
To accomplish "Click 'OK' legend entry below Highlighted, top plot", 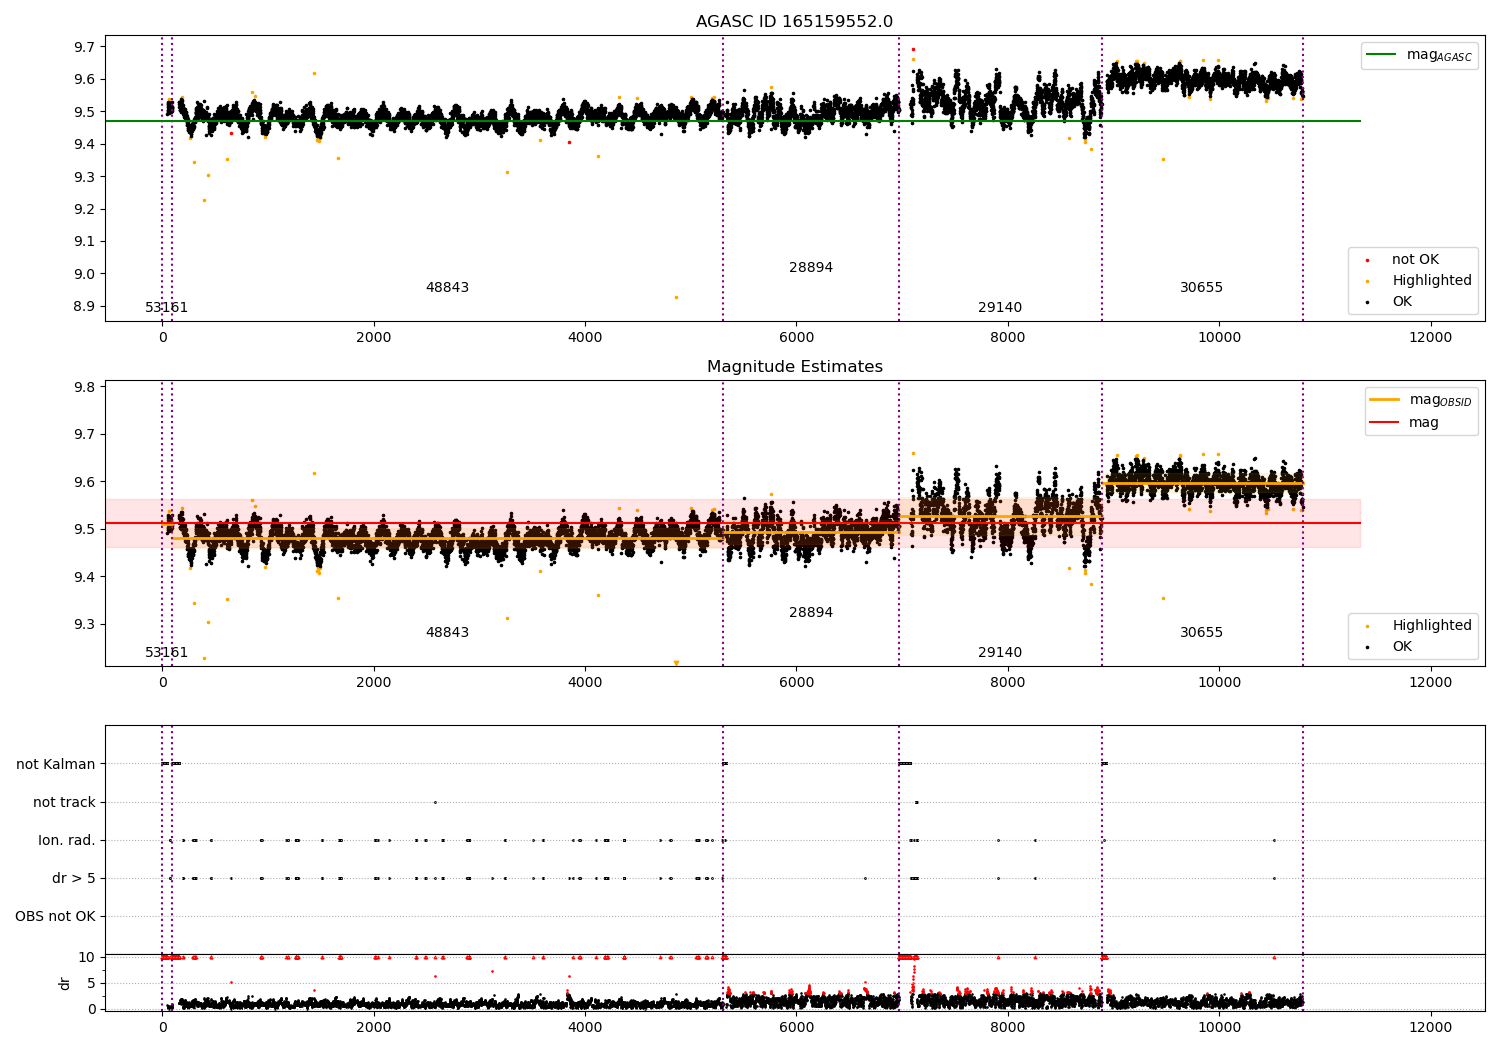I will (x=1402, y=302).
